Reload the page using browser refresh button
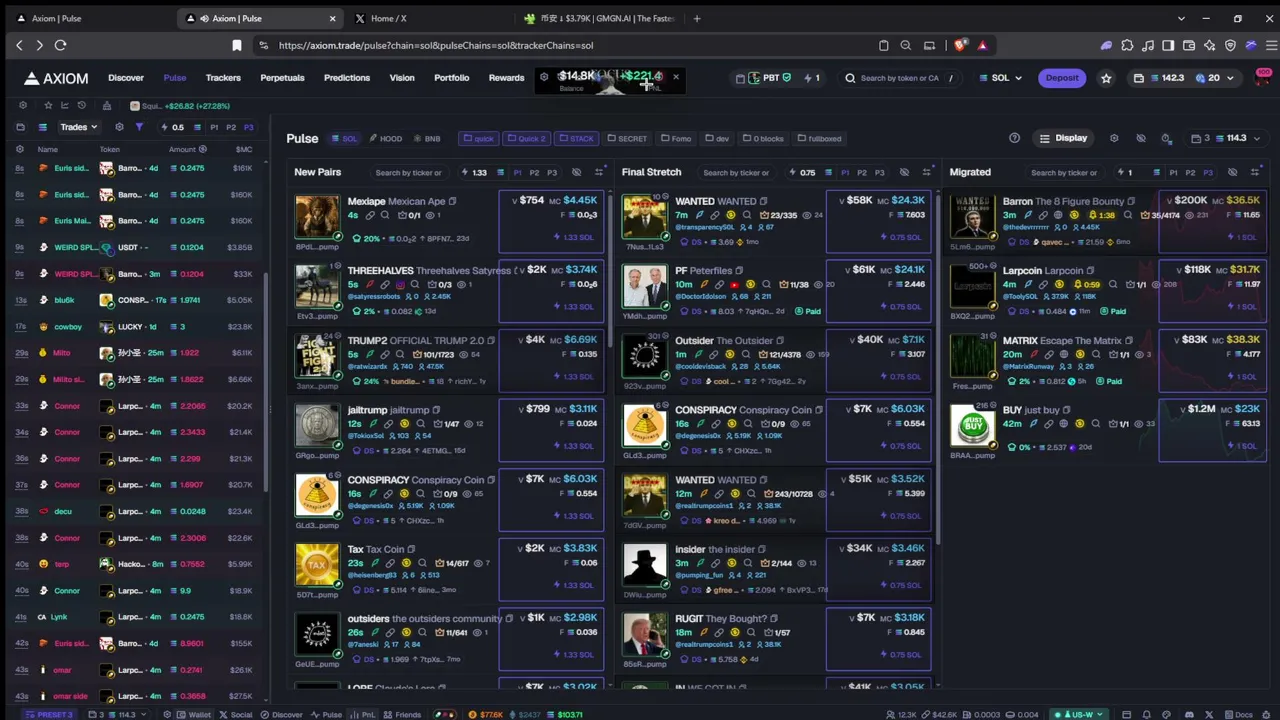 [60, 45]
